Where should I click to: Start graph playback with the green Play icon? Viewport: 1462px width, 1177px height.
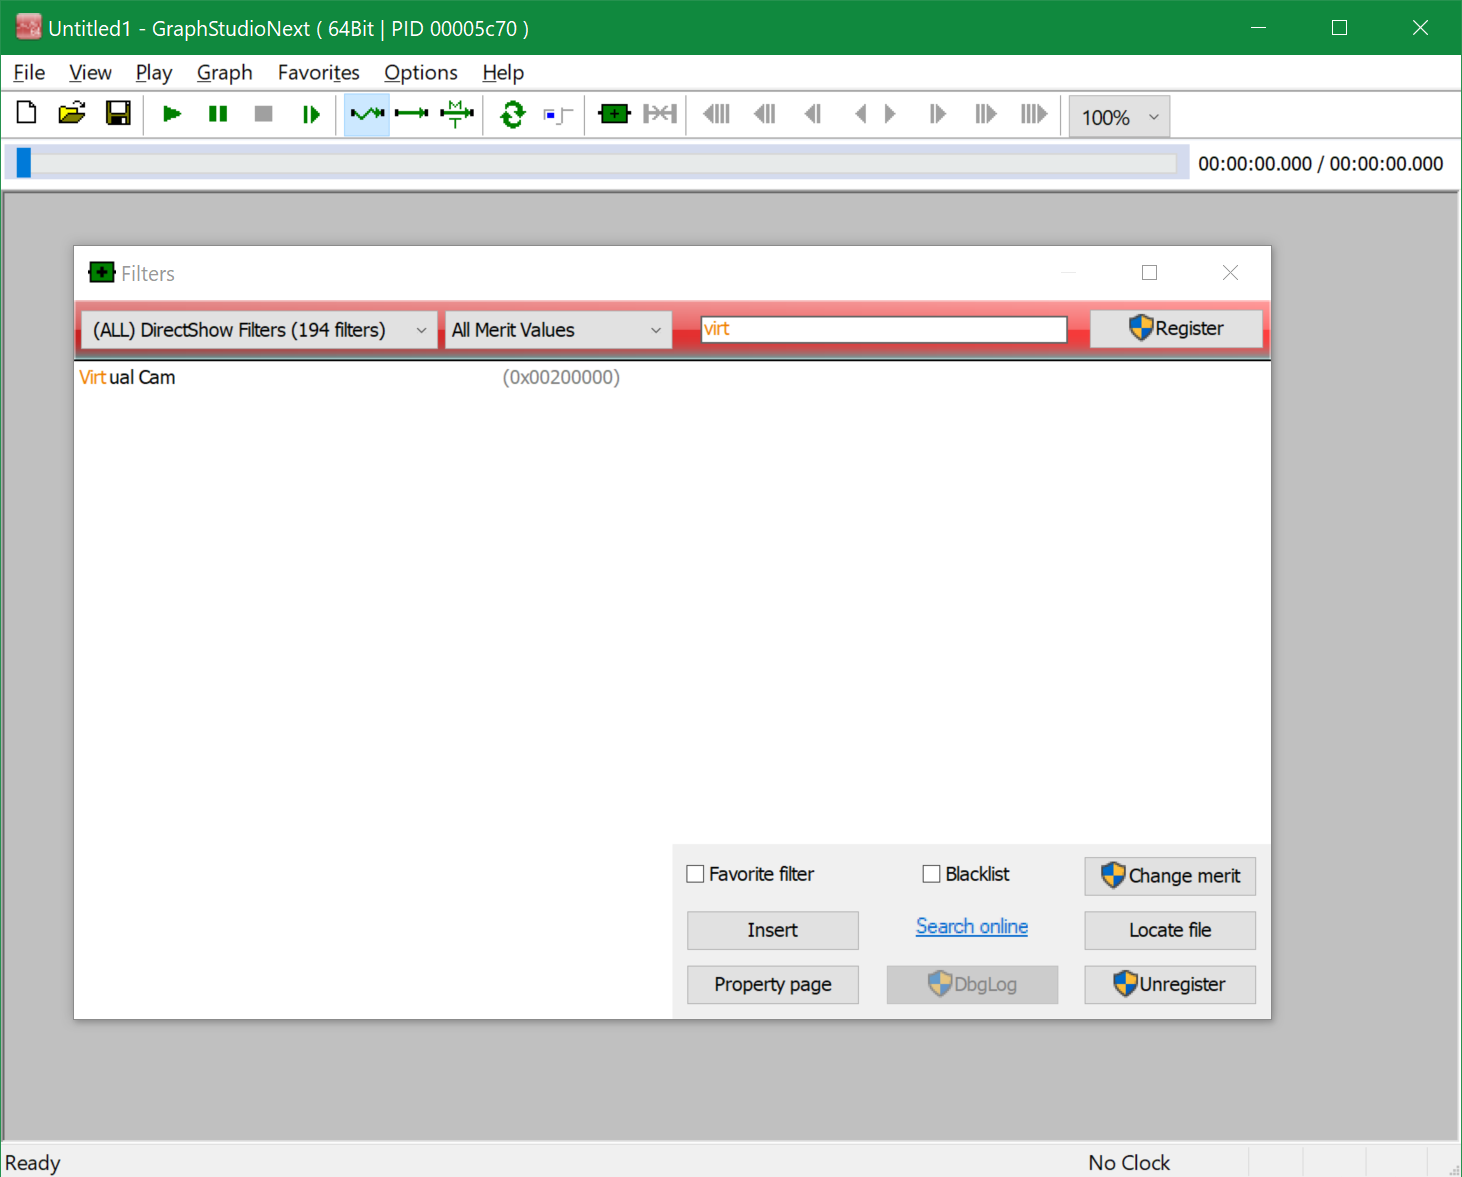pos(172,114)
